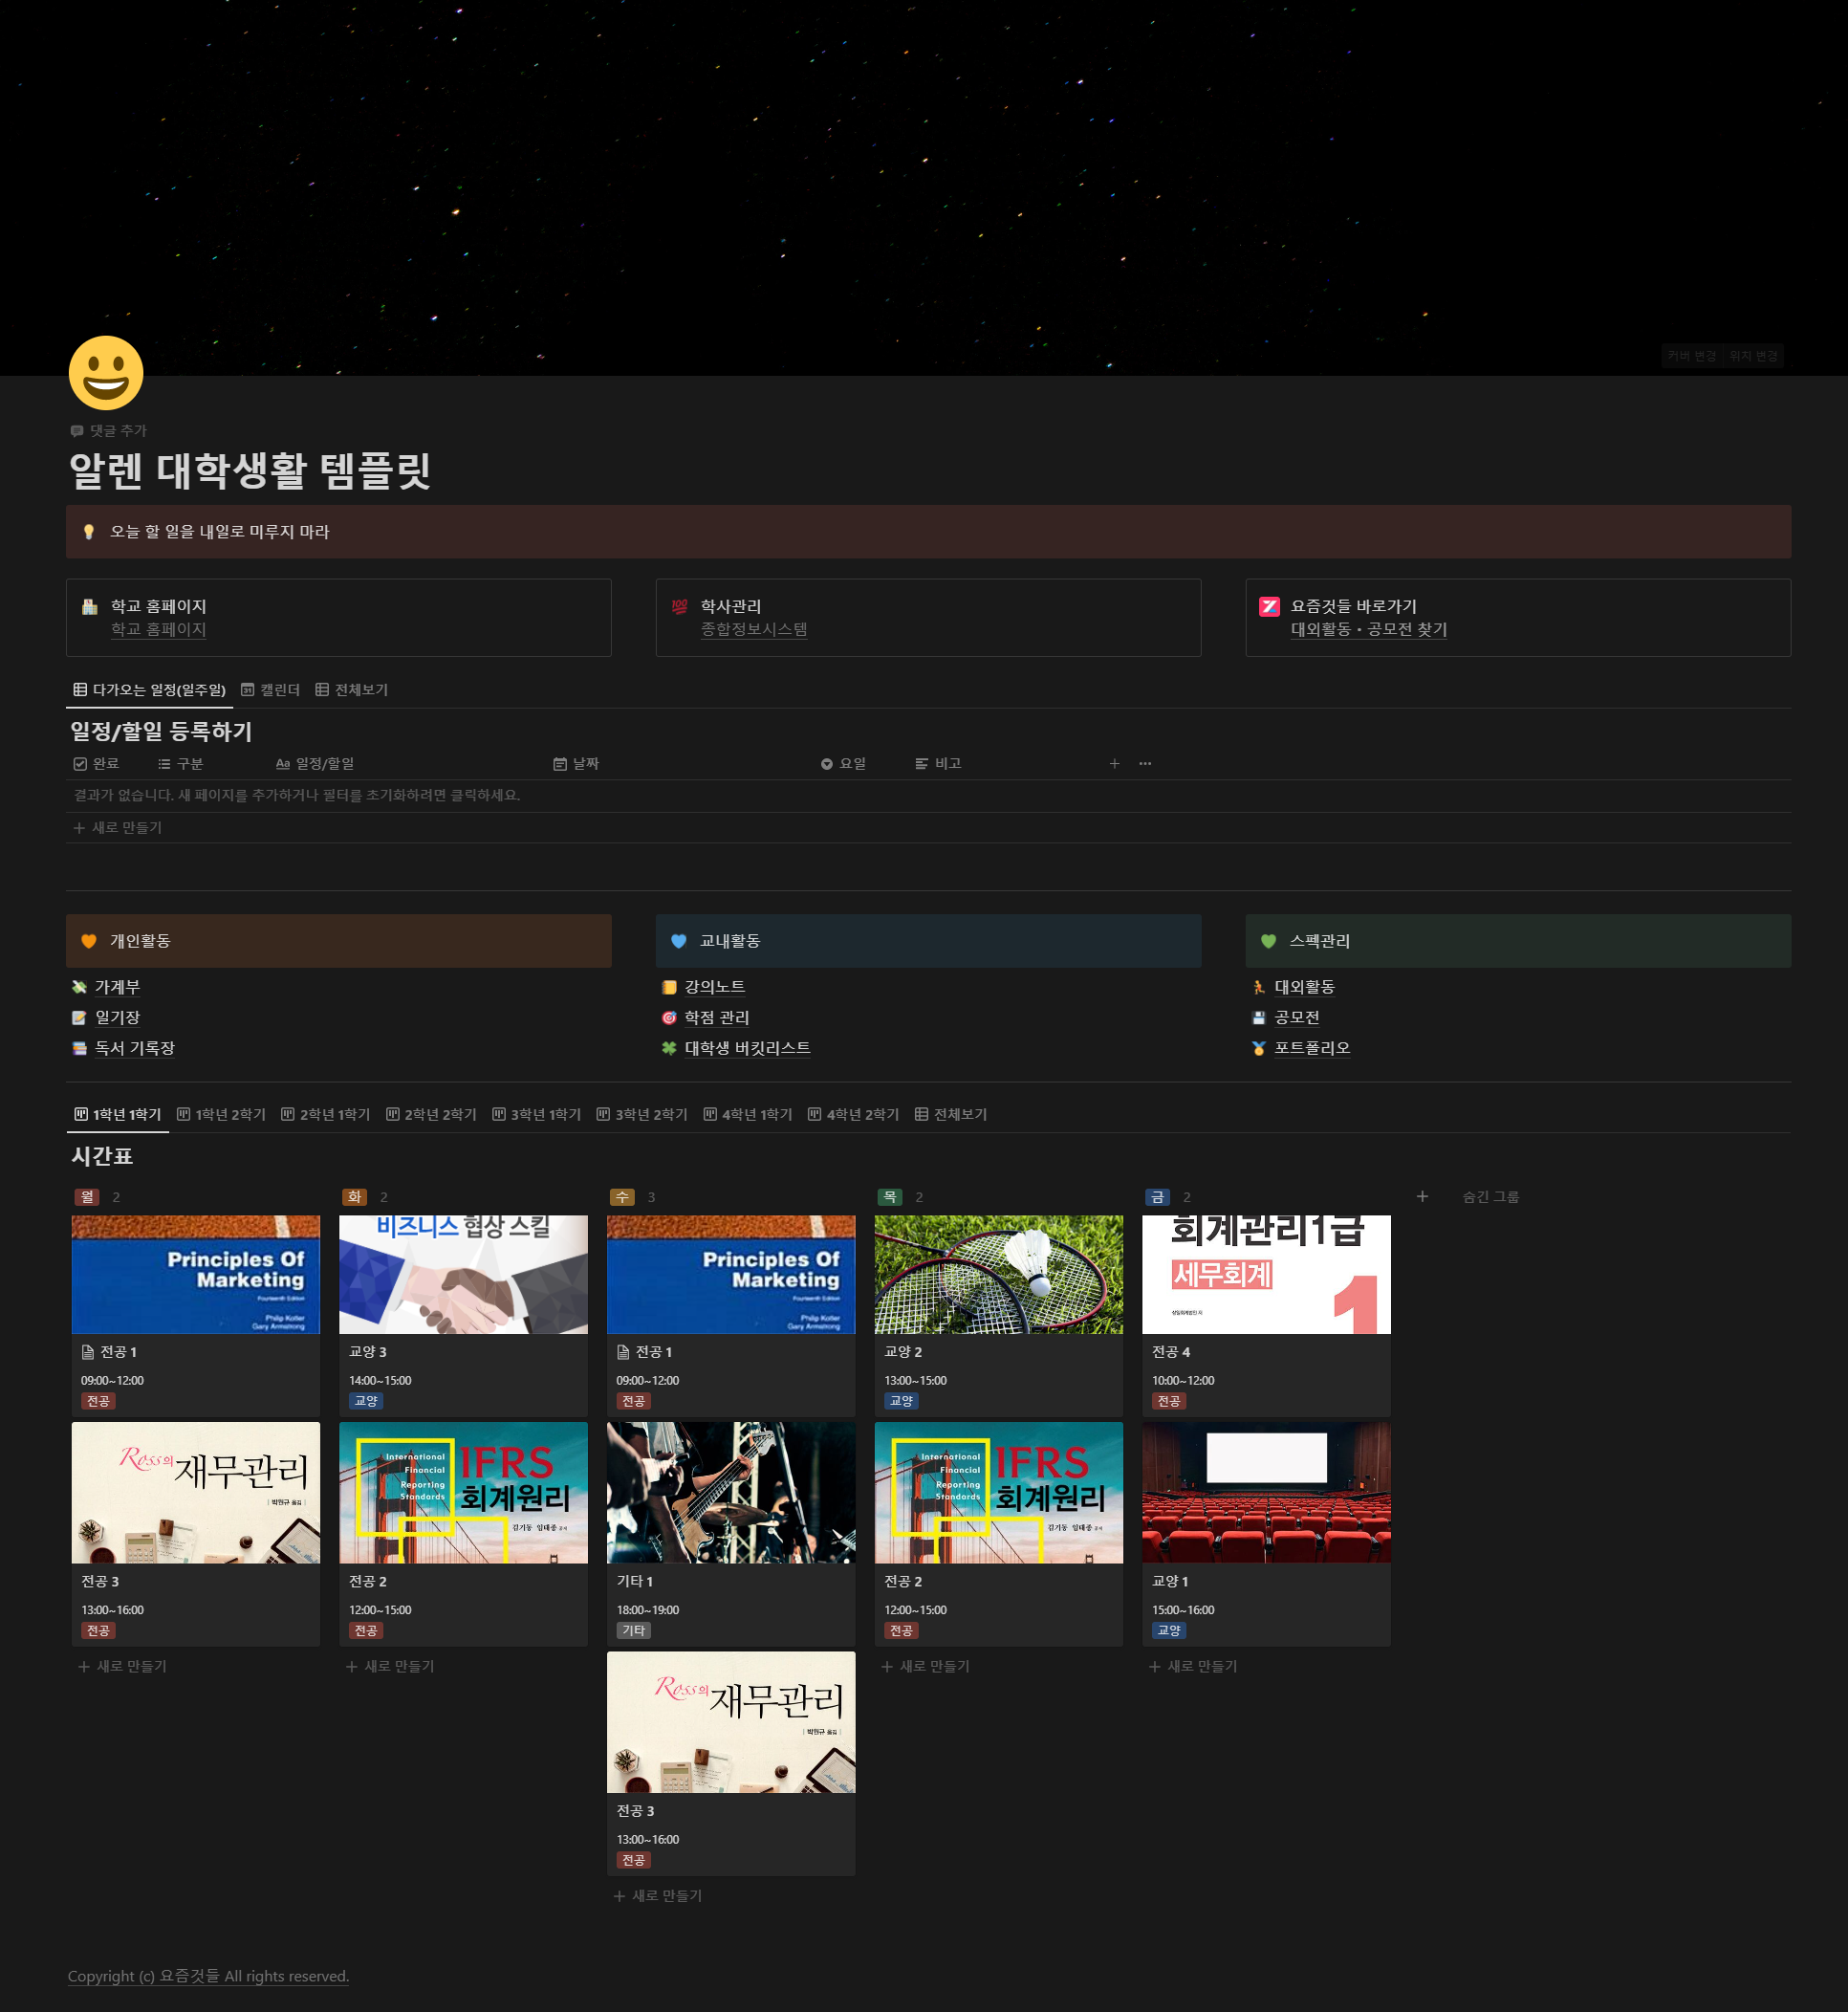Click the plus icon to add table property
The image size is (1848, 2012).
click(x=1114, y=764)
